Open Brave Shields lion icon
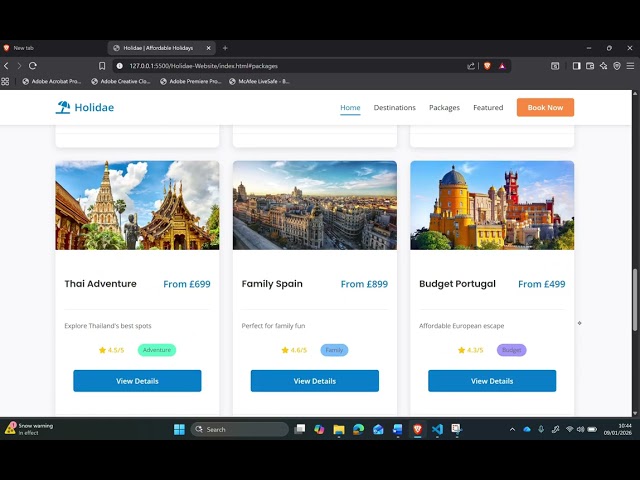 [487, 66]
